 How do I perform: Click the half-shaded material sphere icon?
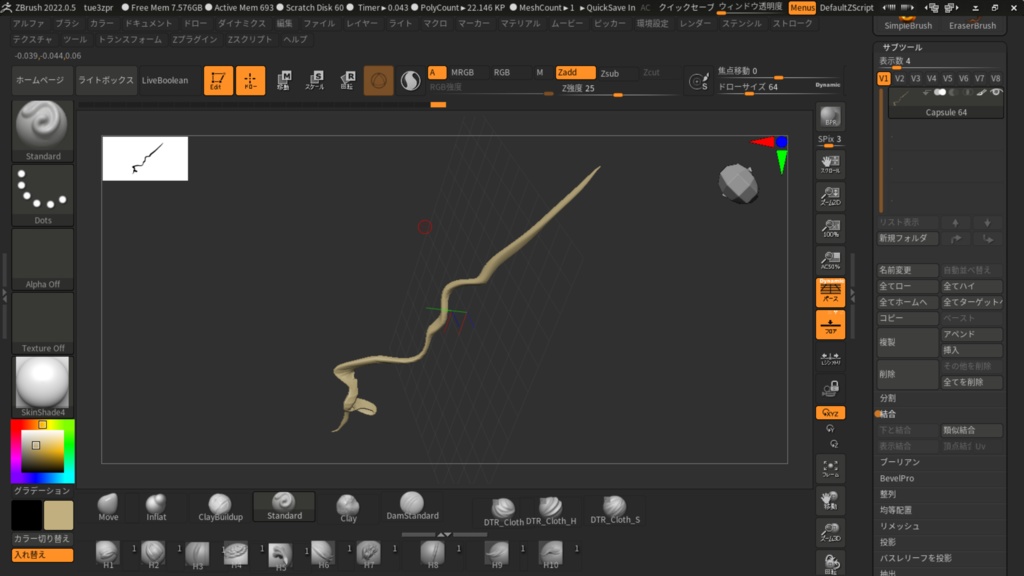pos(410,81)
